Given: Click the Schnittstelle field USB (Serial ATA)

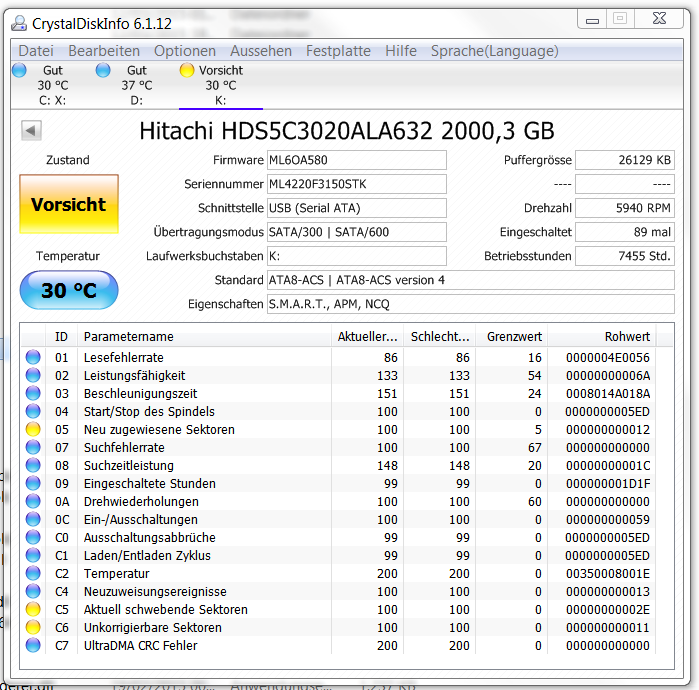Looking at the screenshot, I should [x=357, y=208].
